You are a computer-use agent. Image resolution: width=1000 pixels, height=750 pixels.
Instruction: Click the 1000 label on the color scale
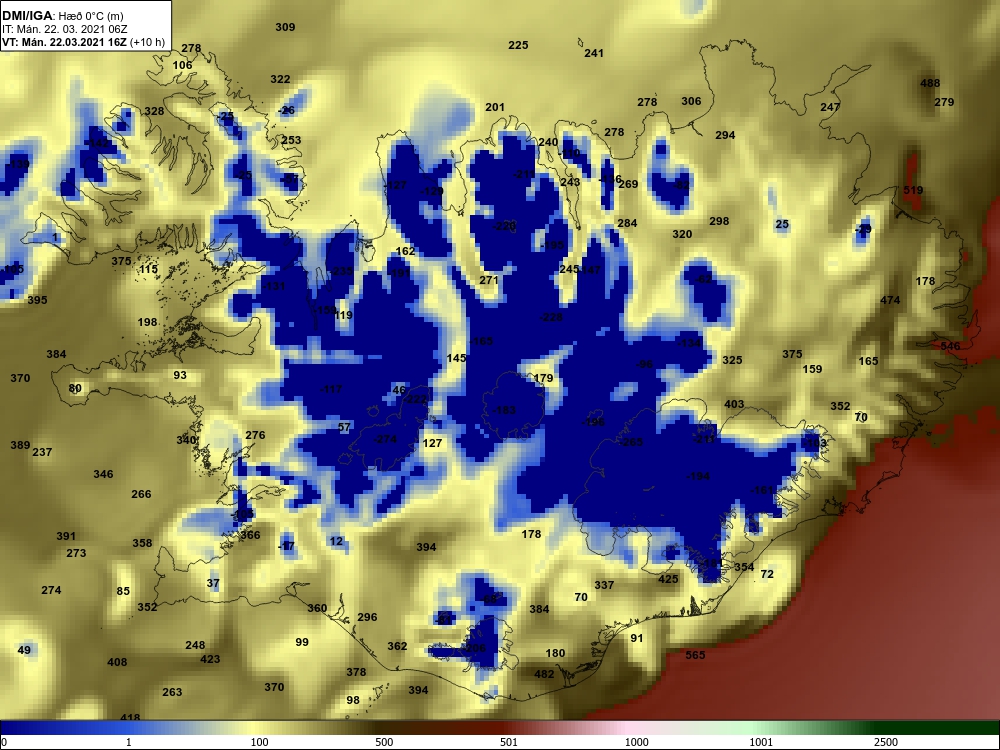pos(636,742)
